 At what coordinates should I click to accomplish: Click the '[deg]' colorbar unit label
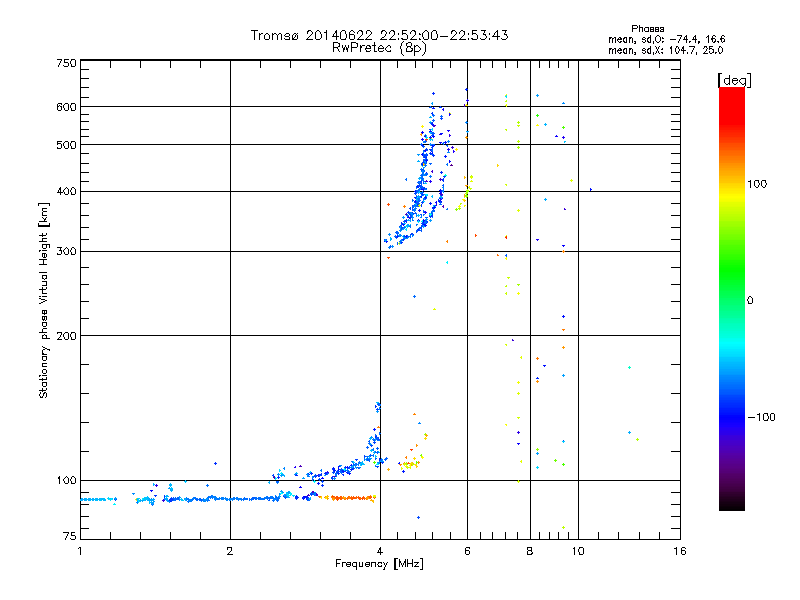(734, 80)
